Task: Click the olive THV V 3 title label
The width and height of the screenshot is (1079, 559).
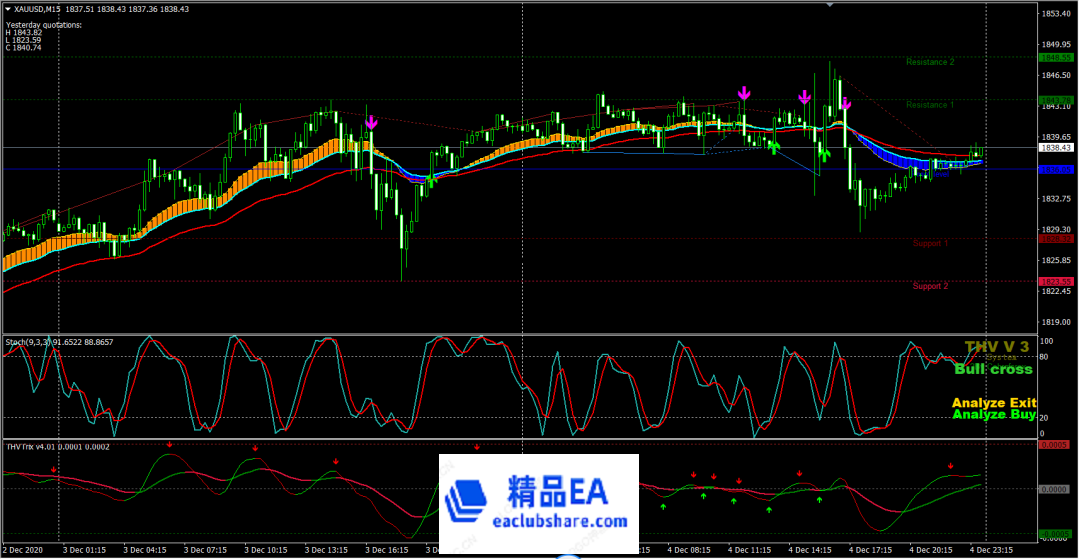Action: click(996, 346)
